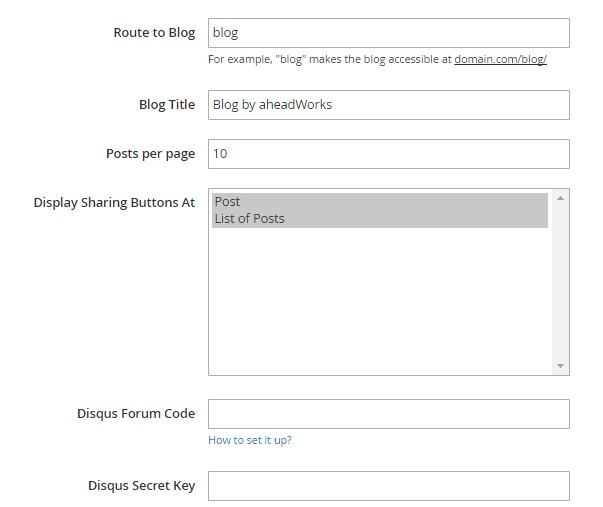Click the Display Sharing Buttons At label
Image resolution: width=603 pixels, height=507 pixels.
coord(114,203)
